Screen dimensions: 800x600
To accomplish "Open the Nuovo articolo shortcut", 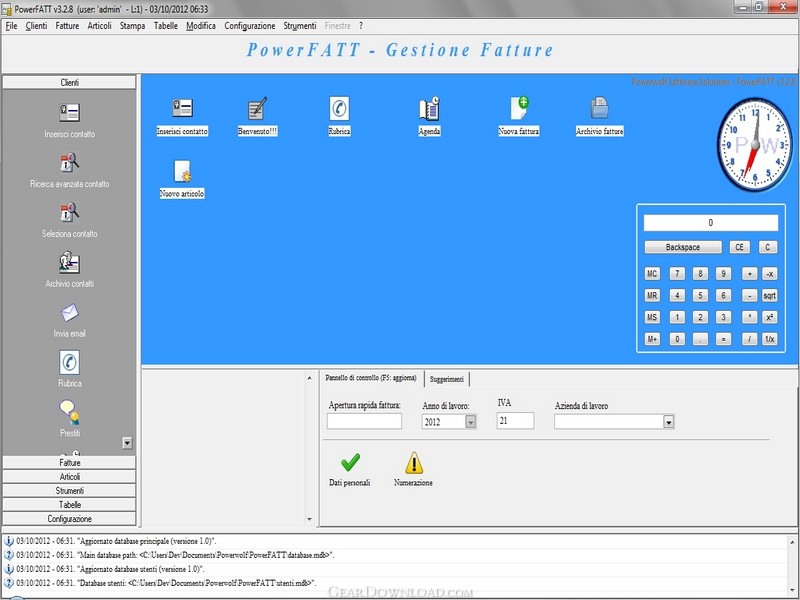I will tap(182, 171).
